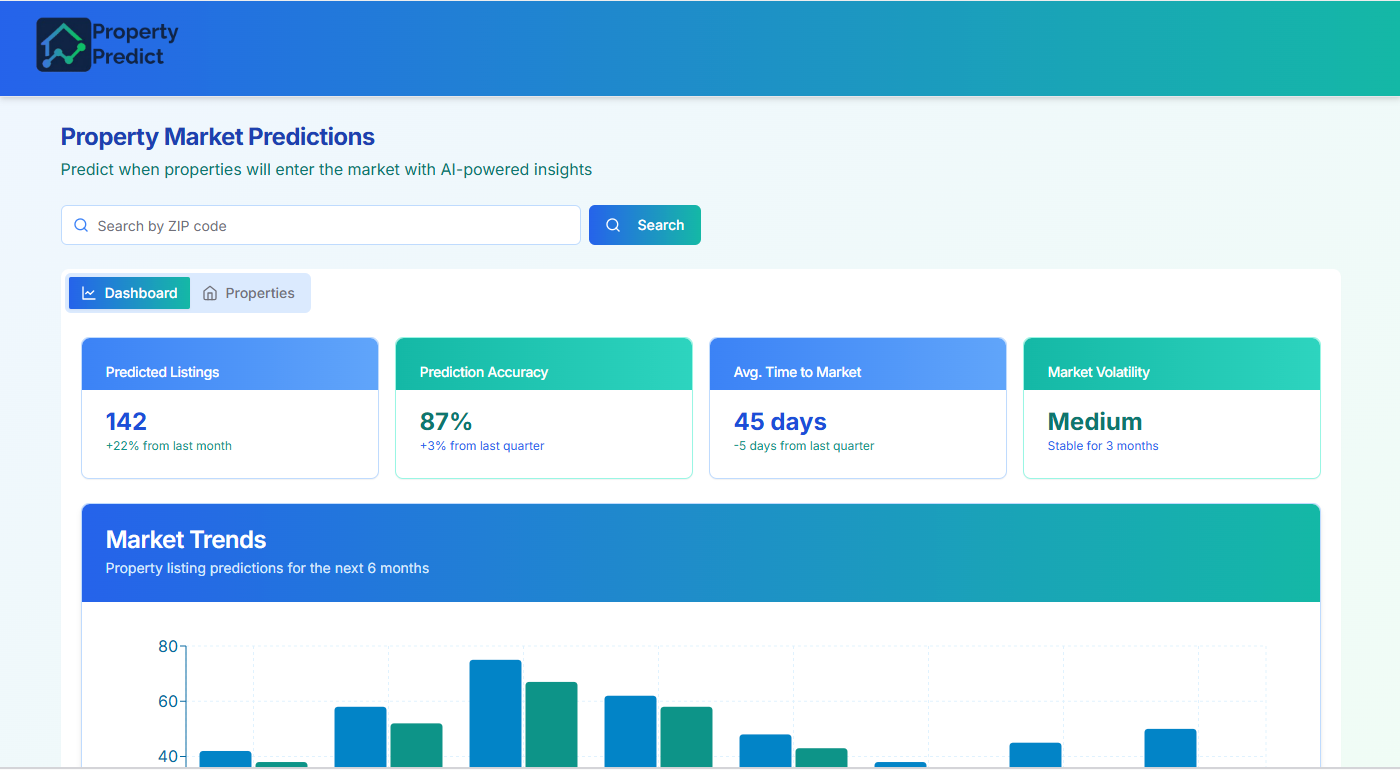This screenshot has width=1400, height=770.
Task: Click the Property Predict brand name text
Action: point(135,45)
